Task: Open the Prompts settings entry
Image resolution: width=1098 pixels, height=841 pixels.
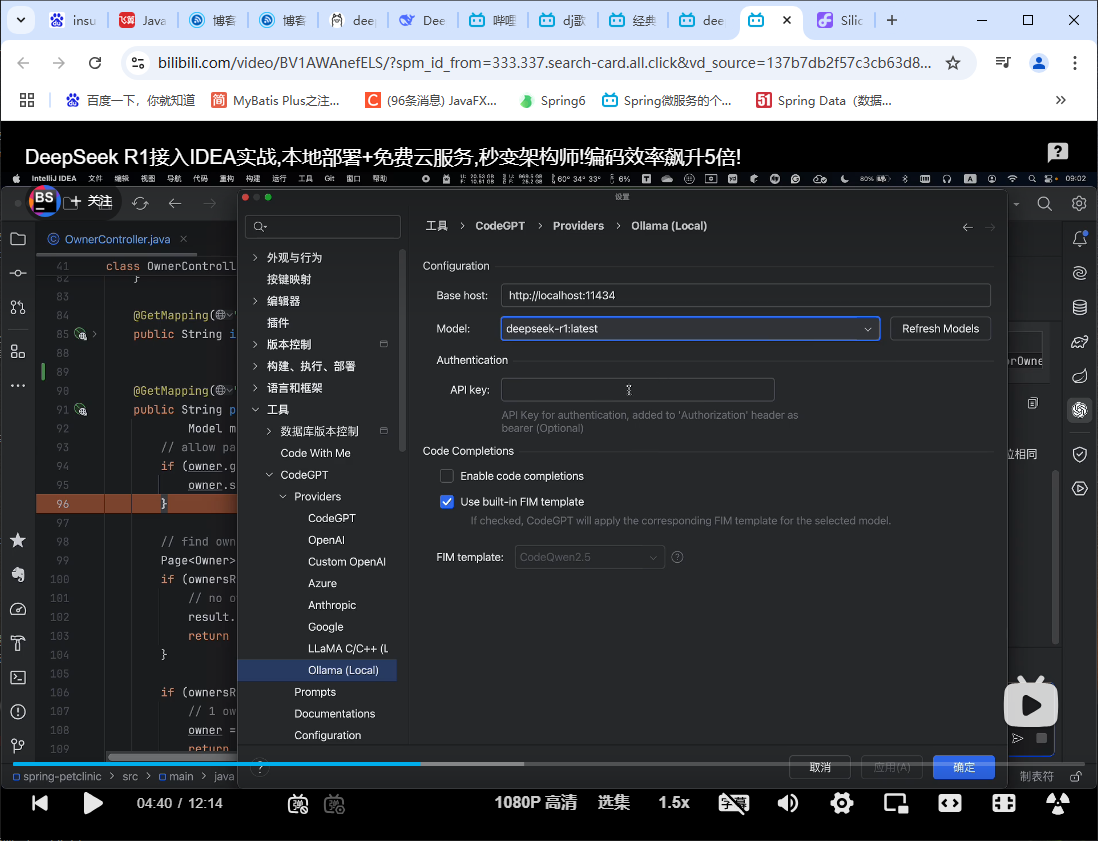Action: (x=314, y=692)
